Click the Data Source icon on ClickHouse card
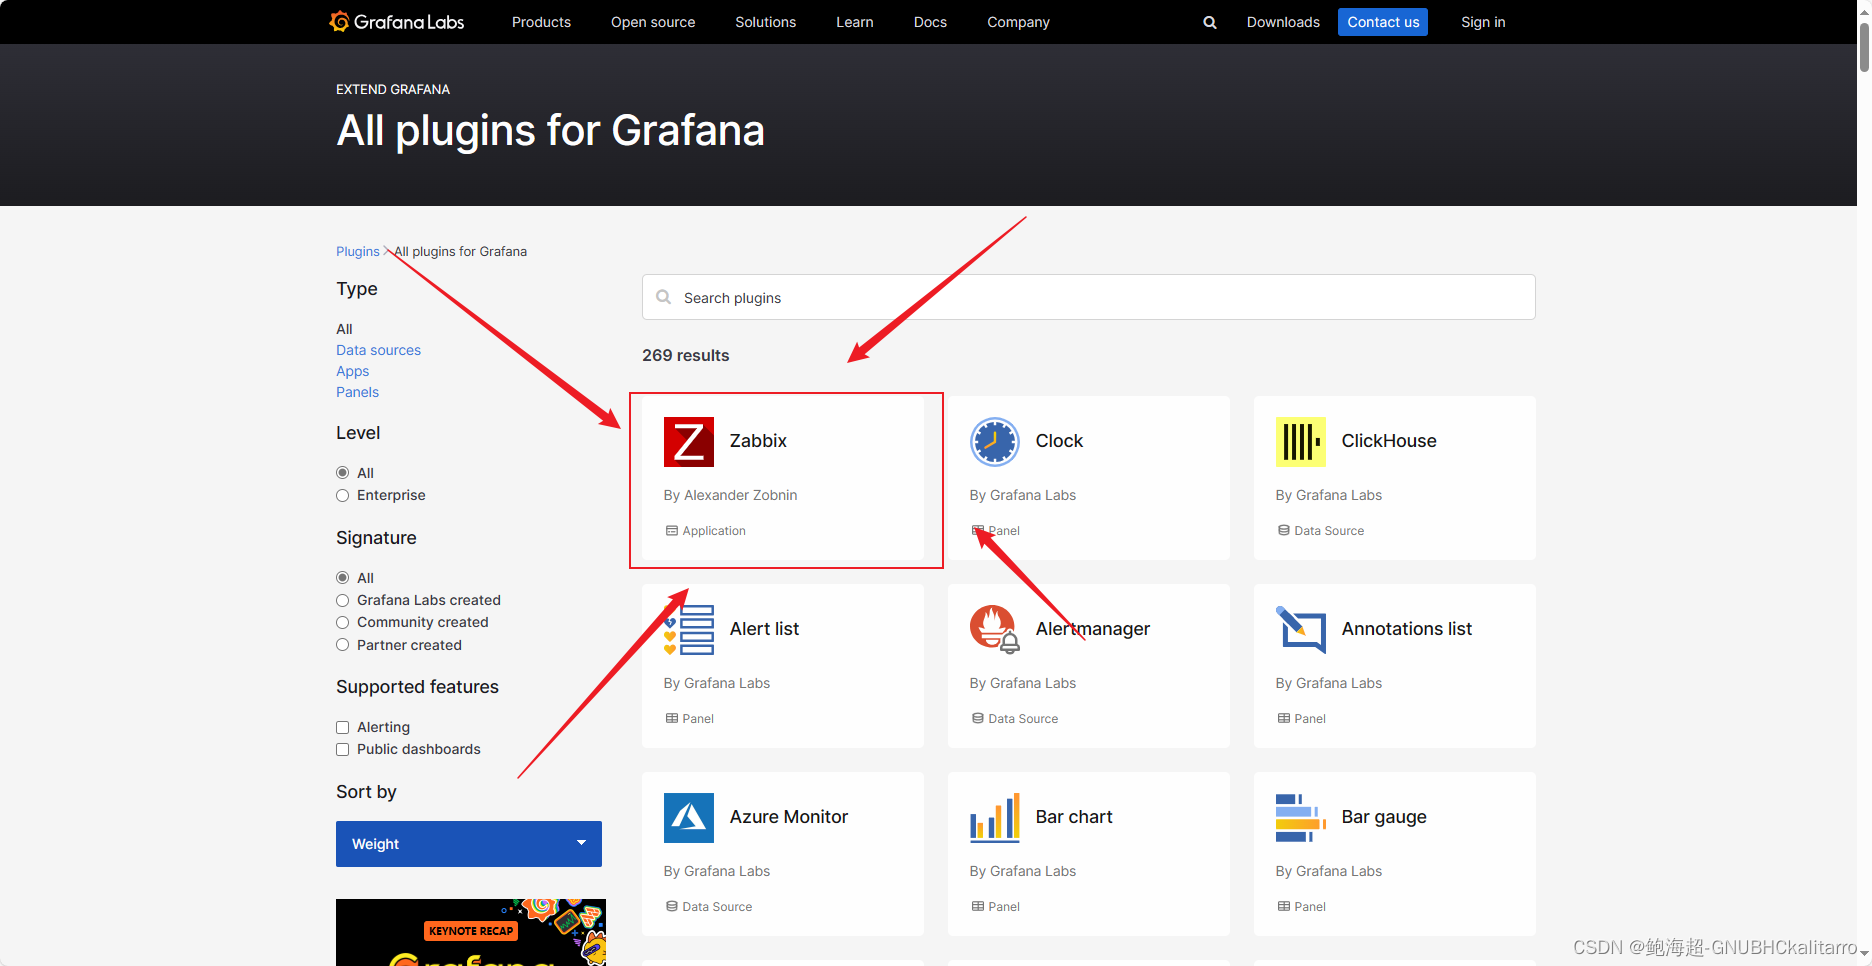 coord(1284,531)
